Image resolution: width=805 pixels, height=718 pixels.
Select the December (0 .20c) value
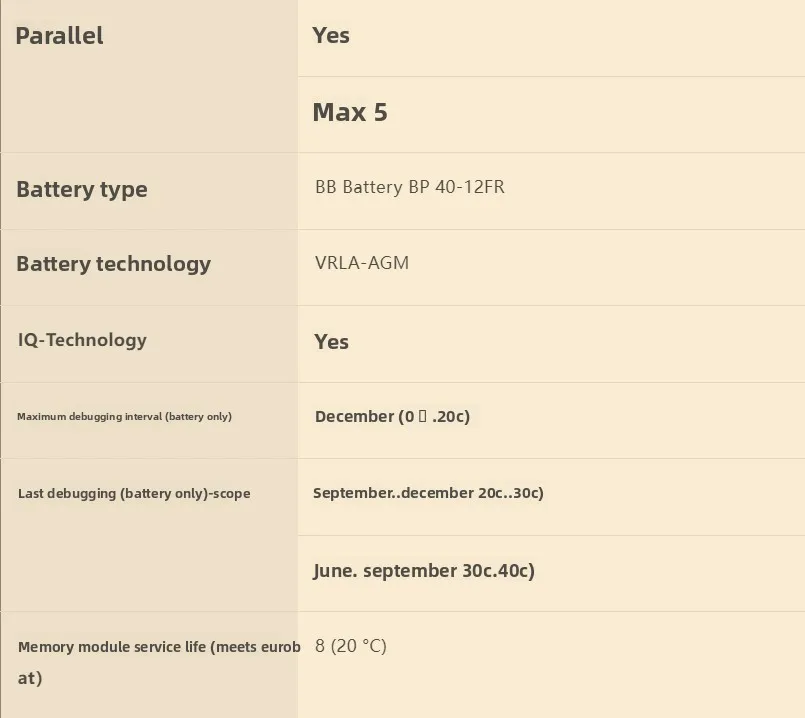tap(391, 416)
